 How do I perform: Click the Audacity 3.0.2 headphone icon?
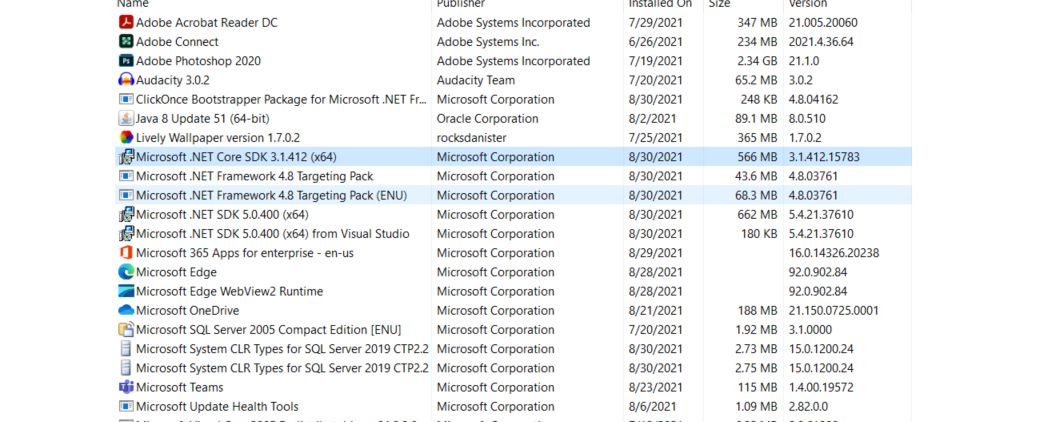point(126,80)
